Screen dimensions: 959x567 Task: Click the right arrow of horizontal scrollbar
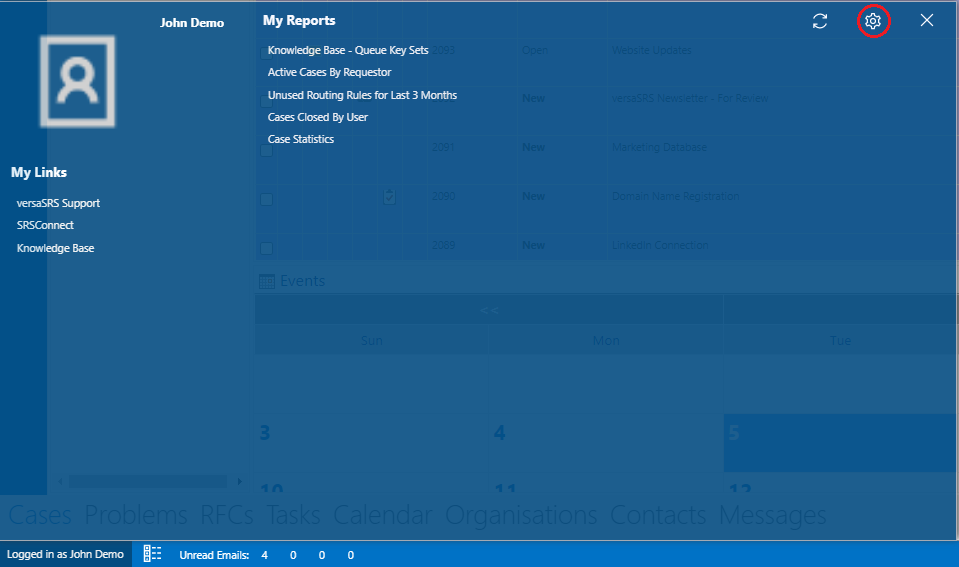[x=239, y=482]
